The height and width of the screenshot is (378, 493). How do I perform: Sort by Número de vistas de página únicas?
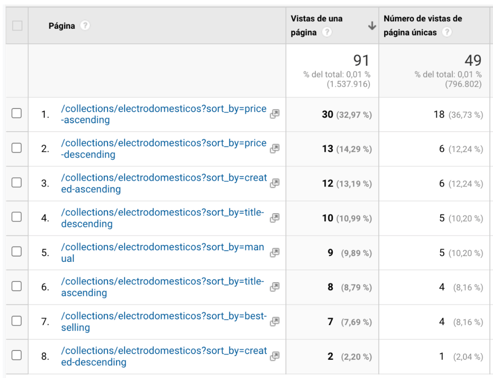coord(423,25)
